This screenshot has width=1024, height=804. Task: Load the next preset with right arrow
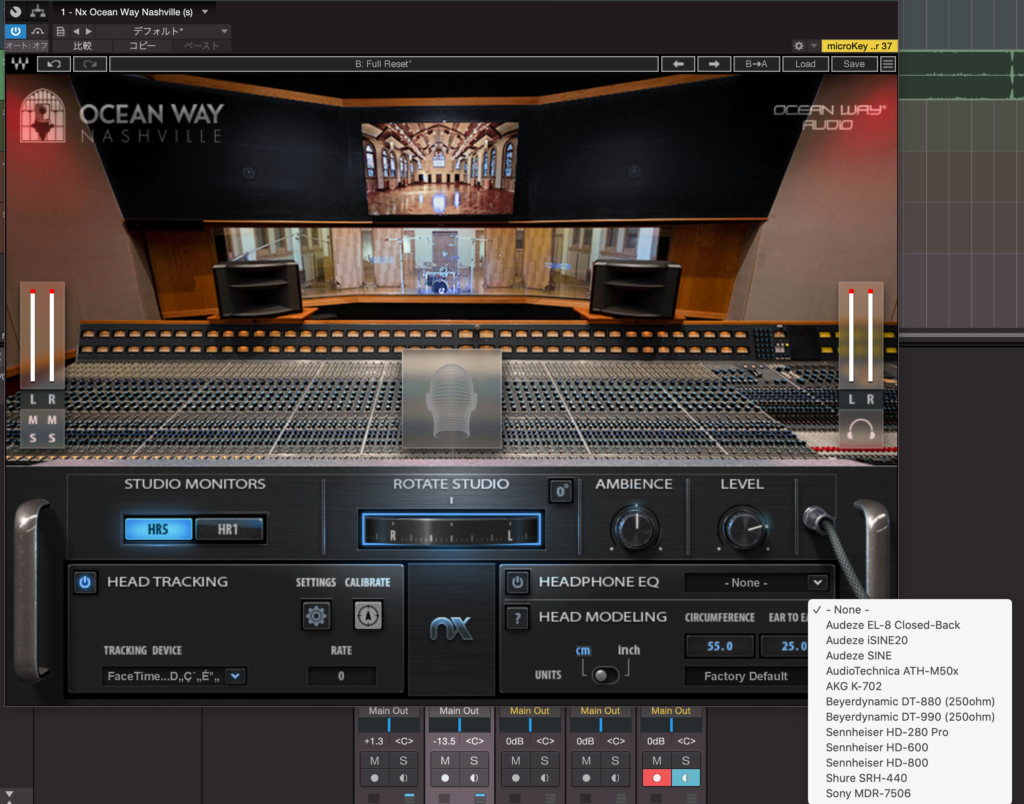click(x=714, y=64)
